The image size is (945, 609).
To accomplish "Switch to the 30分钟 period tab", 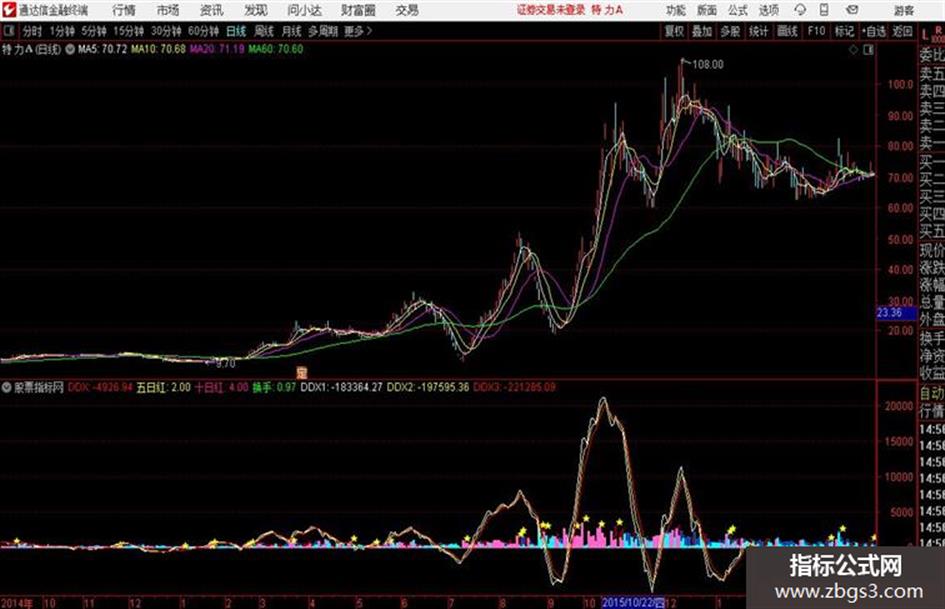I will pos(166,31).
